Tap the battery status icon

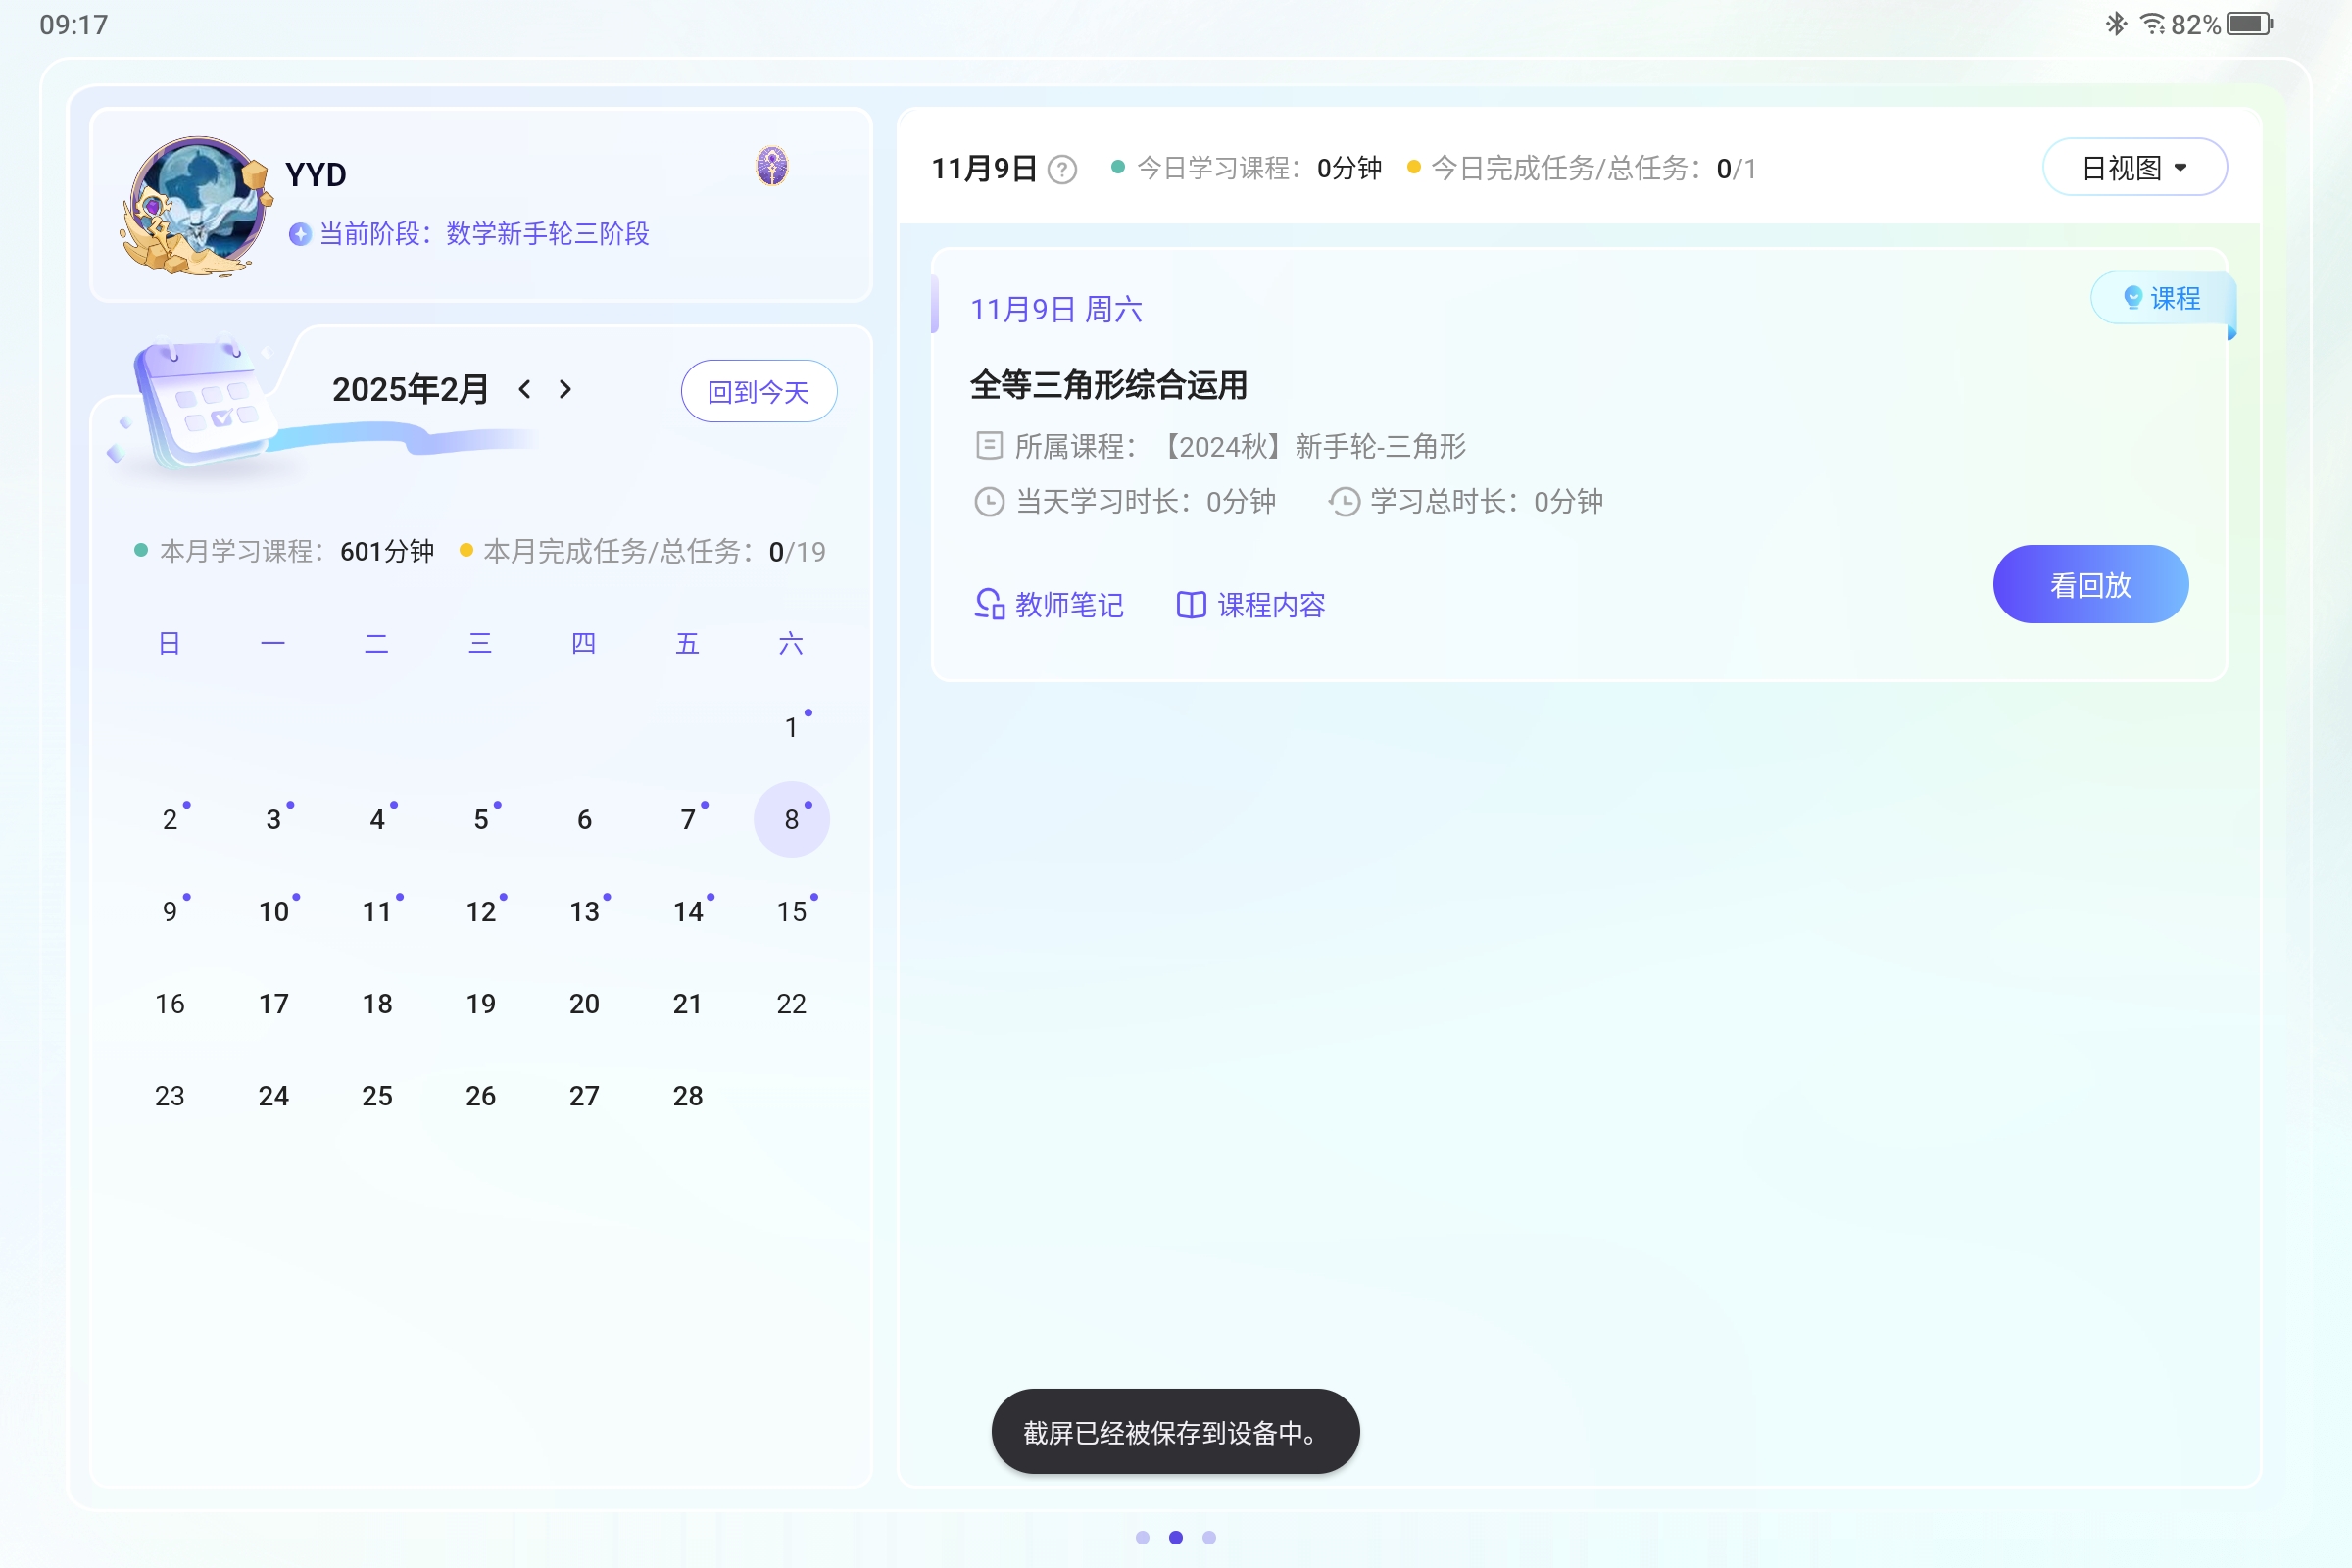coord(2250,23)
